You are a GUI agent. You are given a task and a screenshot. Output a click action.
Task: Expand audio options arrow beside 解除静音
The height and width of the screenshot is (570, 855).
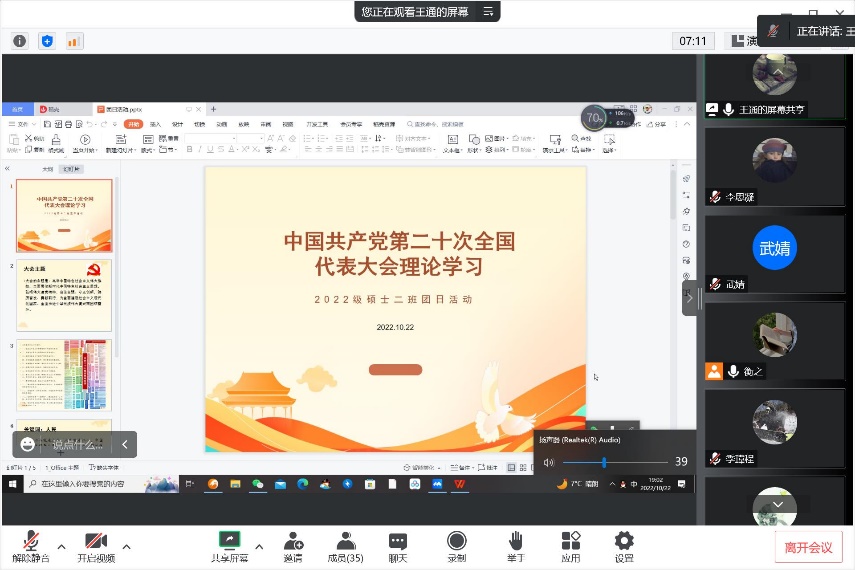[x=61, y=546]
